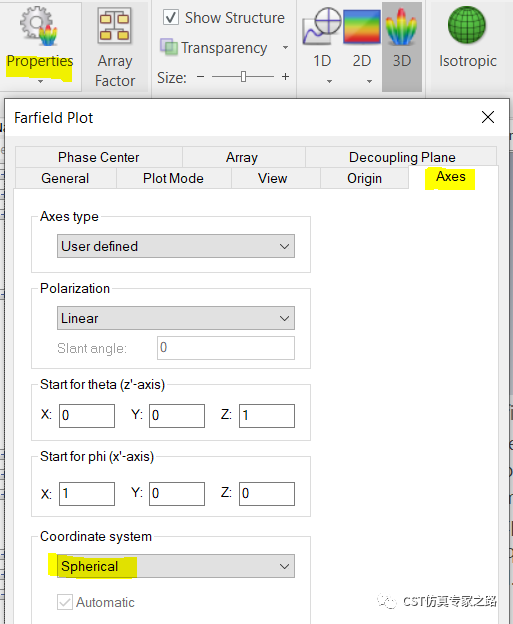Click the Array Factor icon

pyautogui.click(x=115, y=26)
